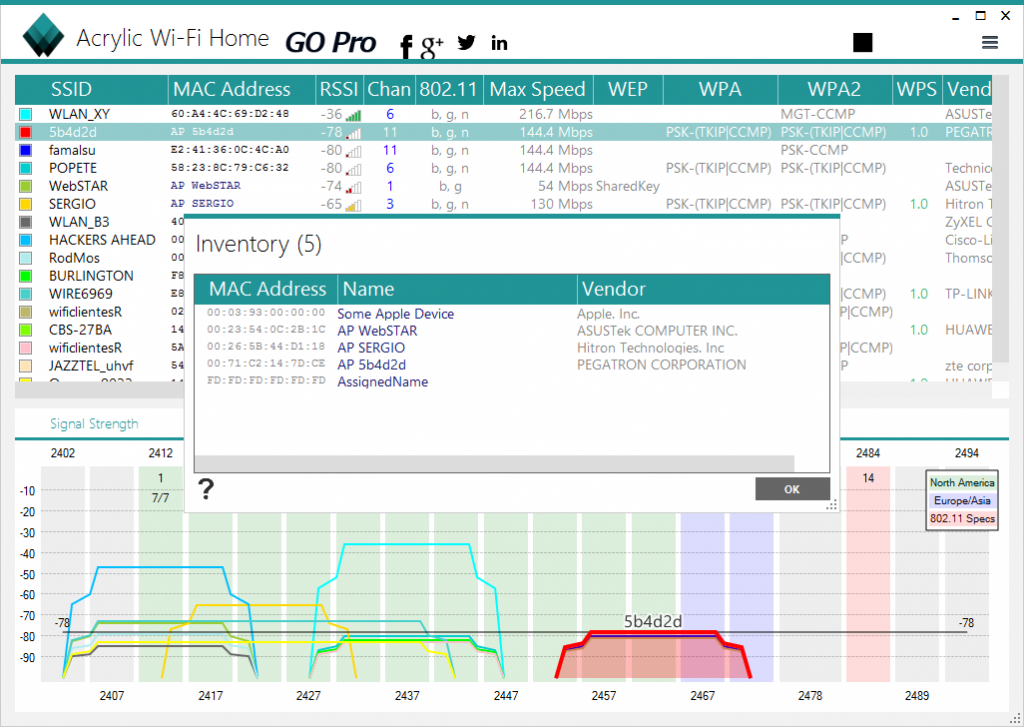
Task: Click MGT-CCMP WPA2 cell
Action: (818, 114)
